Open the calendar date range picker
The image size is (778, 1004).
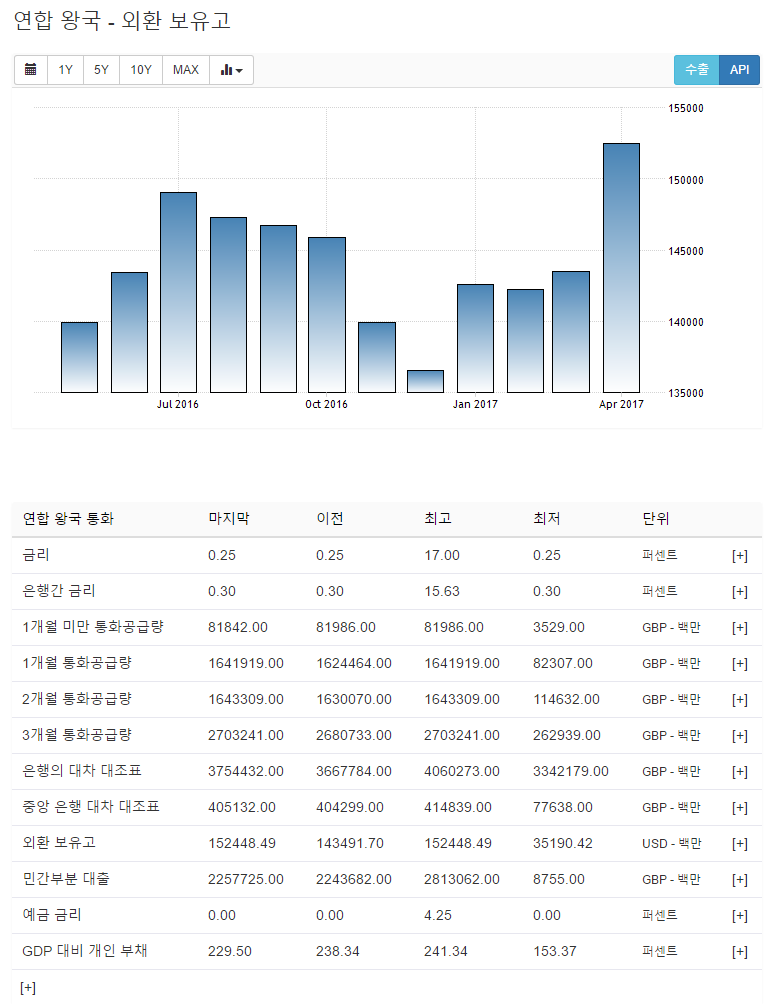tap(31, 70)
